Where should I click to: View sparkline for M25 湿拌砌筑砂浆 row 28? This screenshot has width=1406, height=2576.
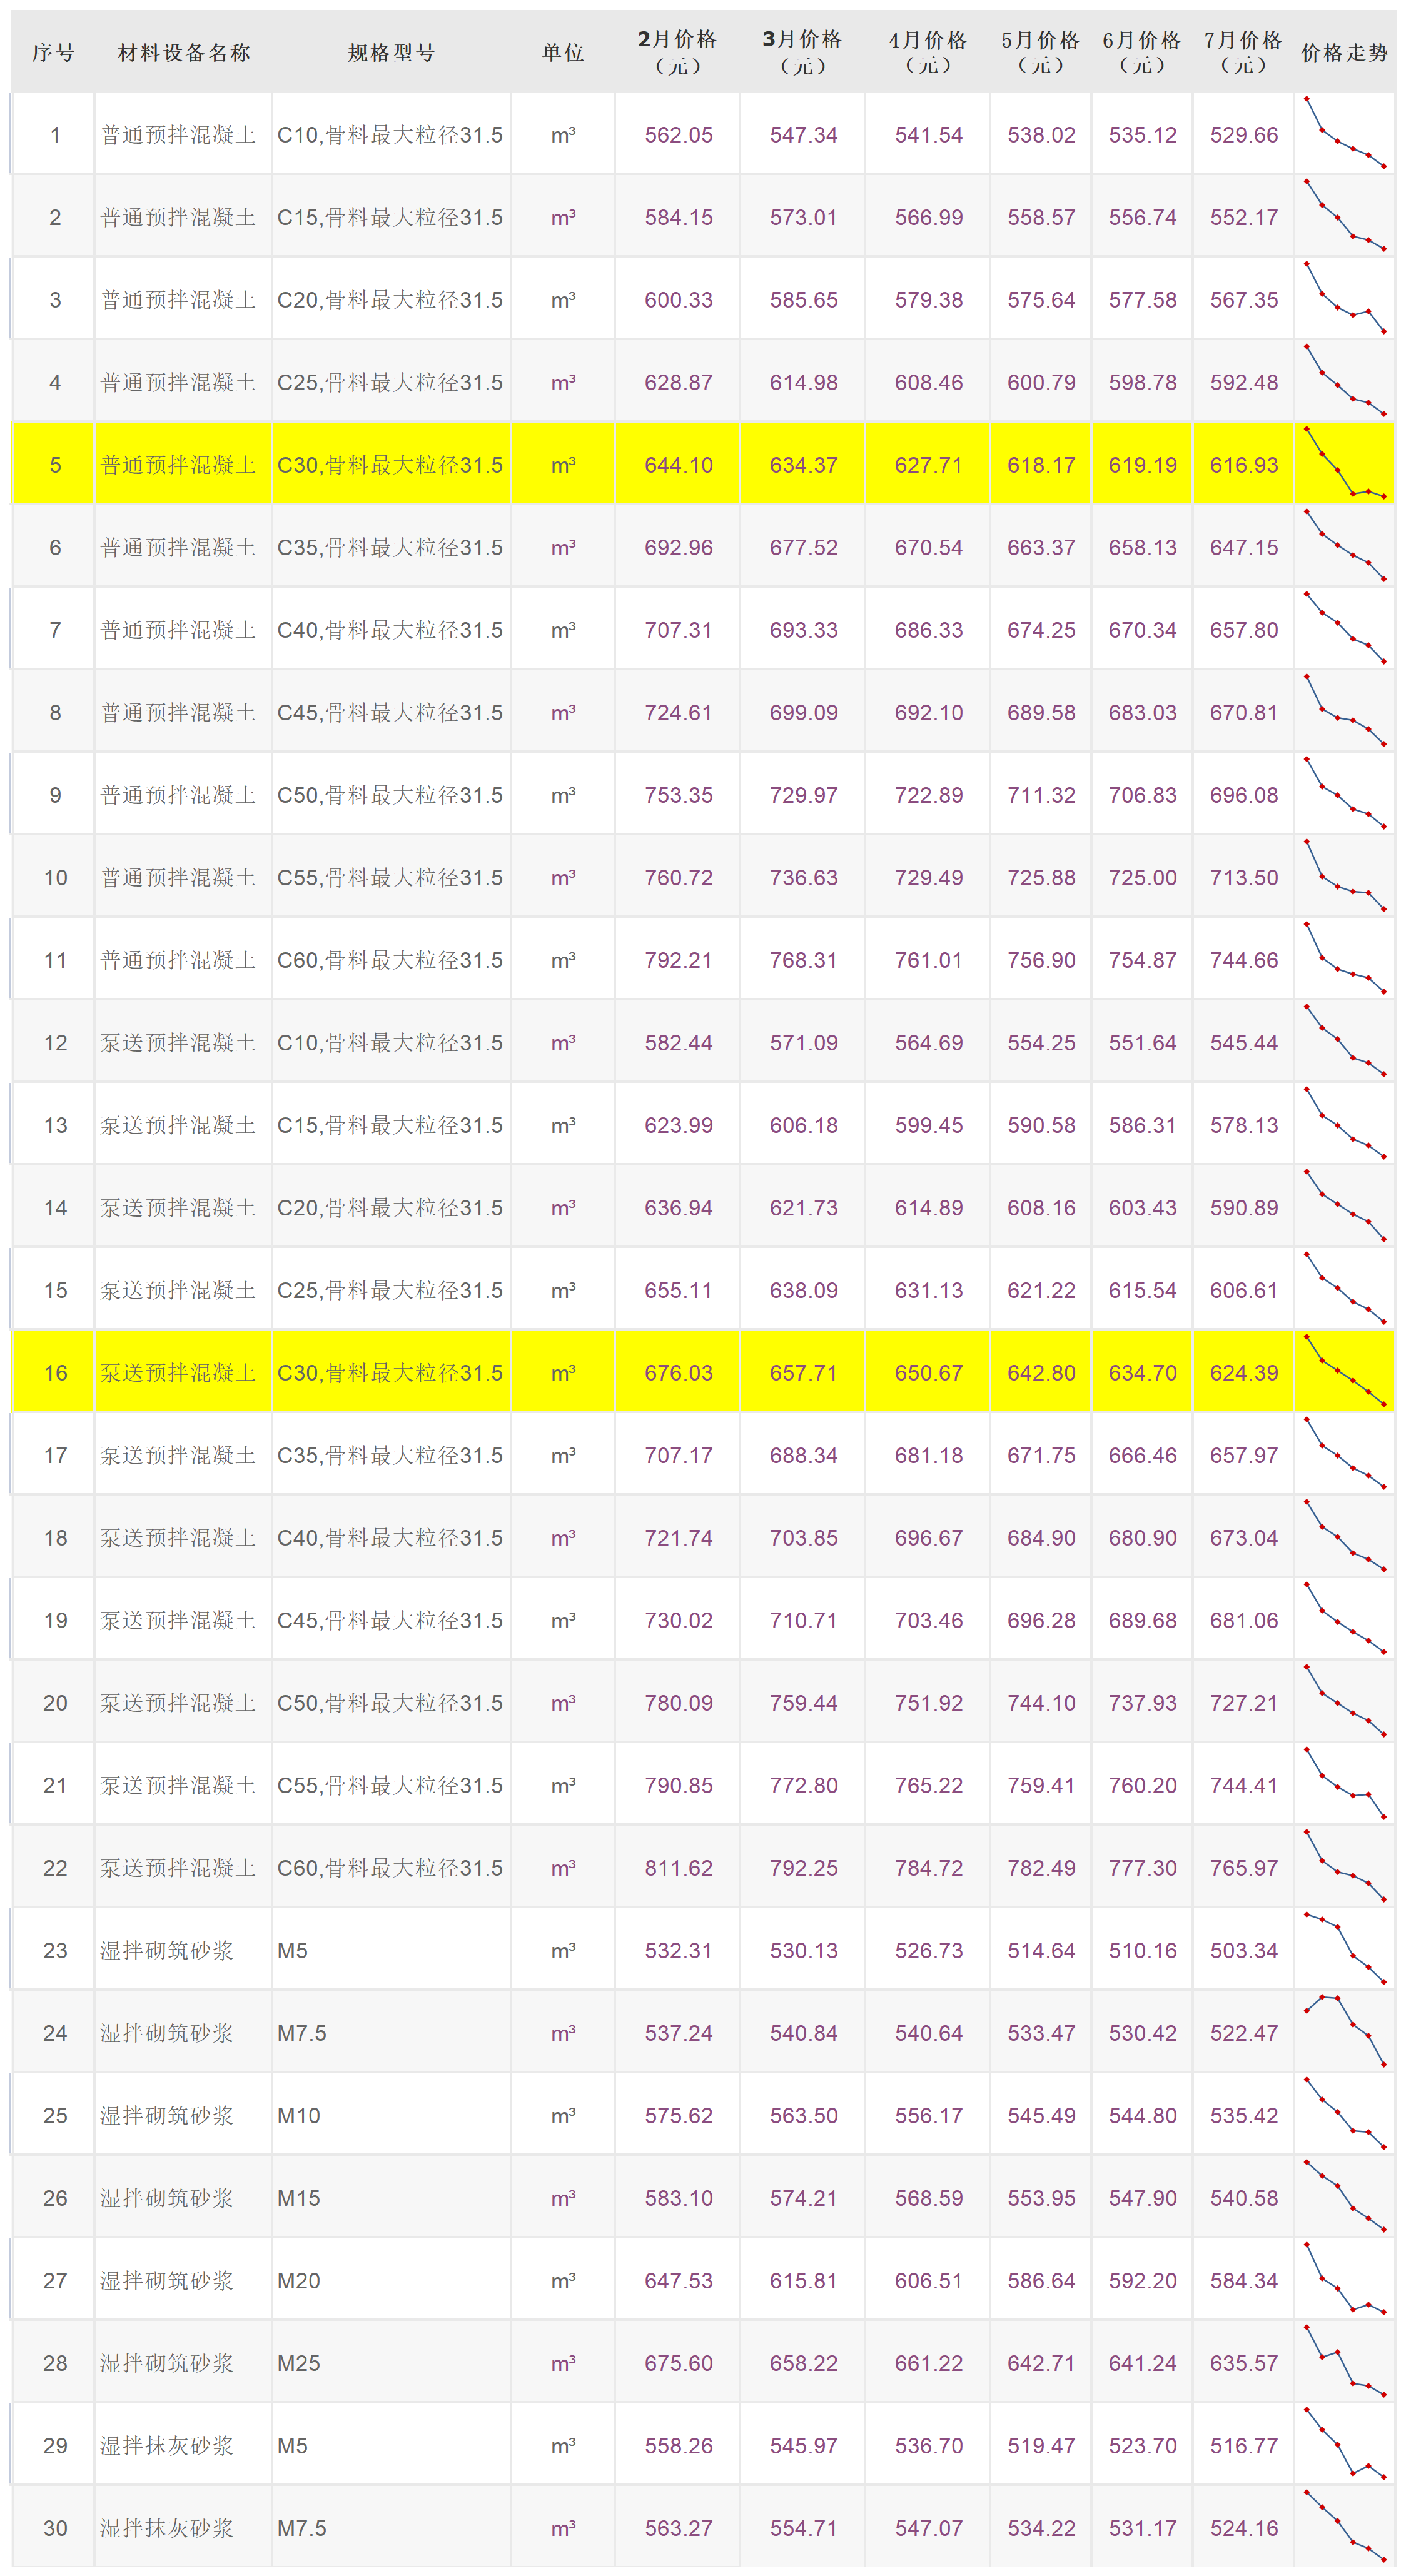[x=1345, y=2361]
